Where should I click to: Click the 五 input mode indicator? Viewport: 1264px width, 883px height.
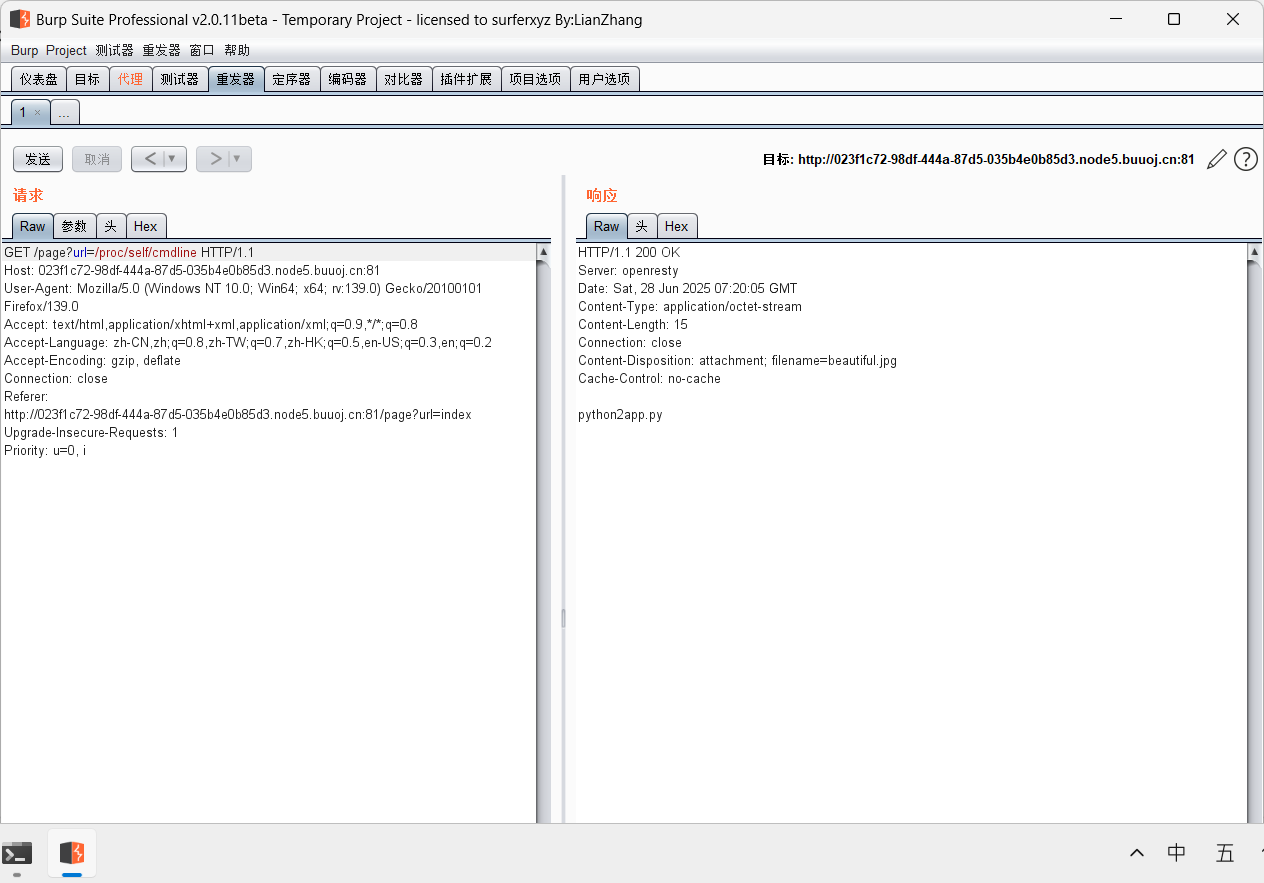coord(1225,853)
